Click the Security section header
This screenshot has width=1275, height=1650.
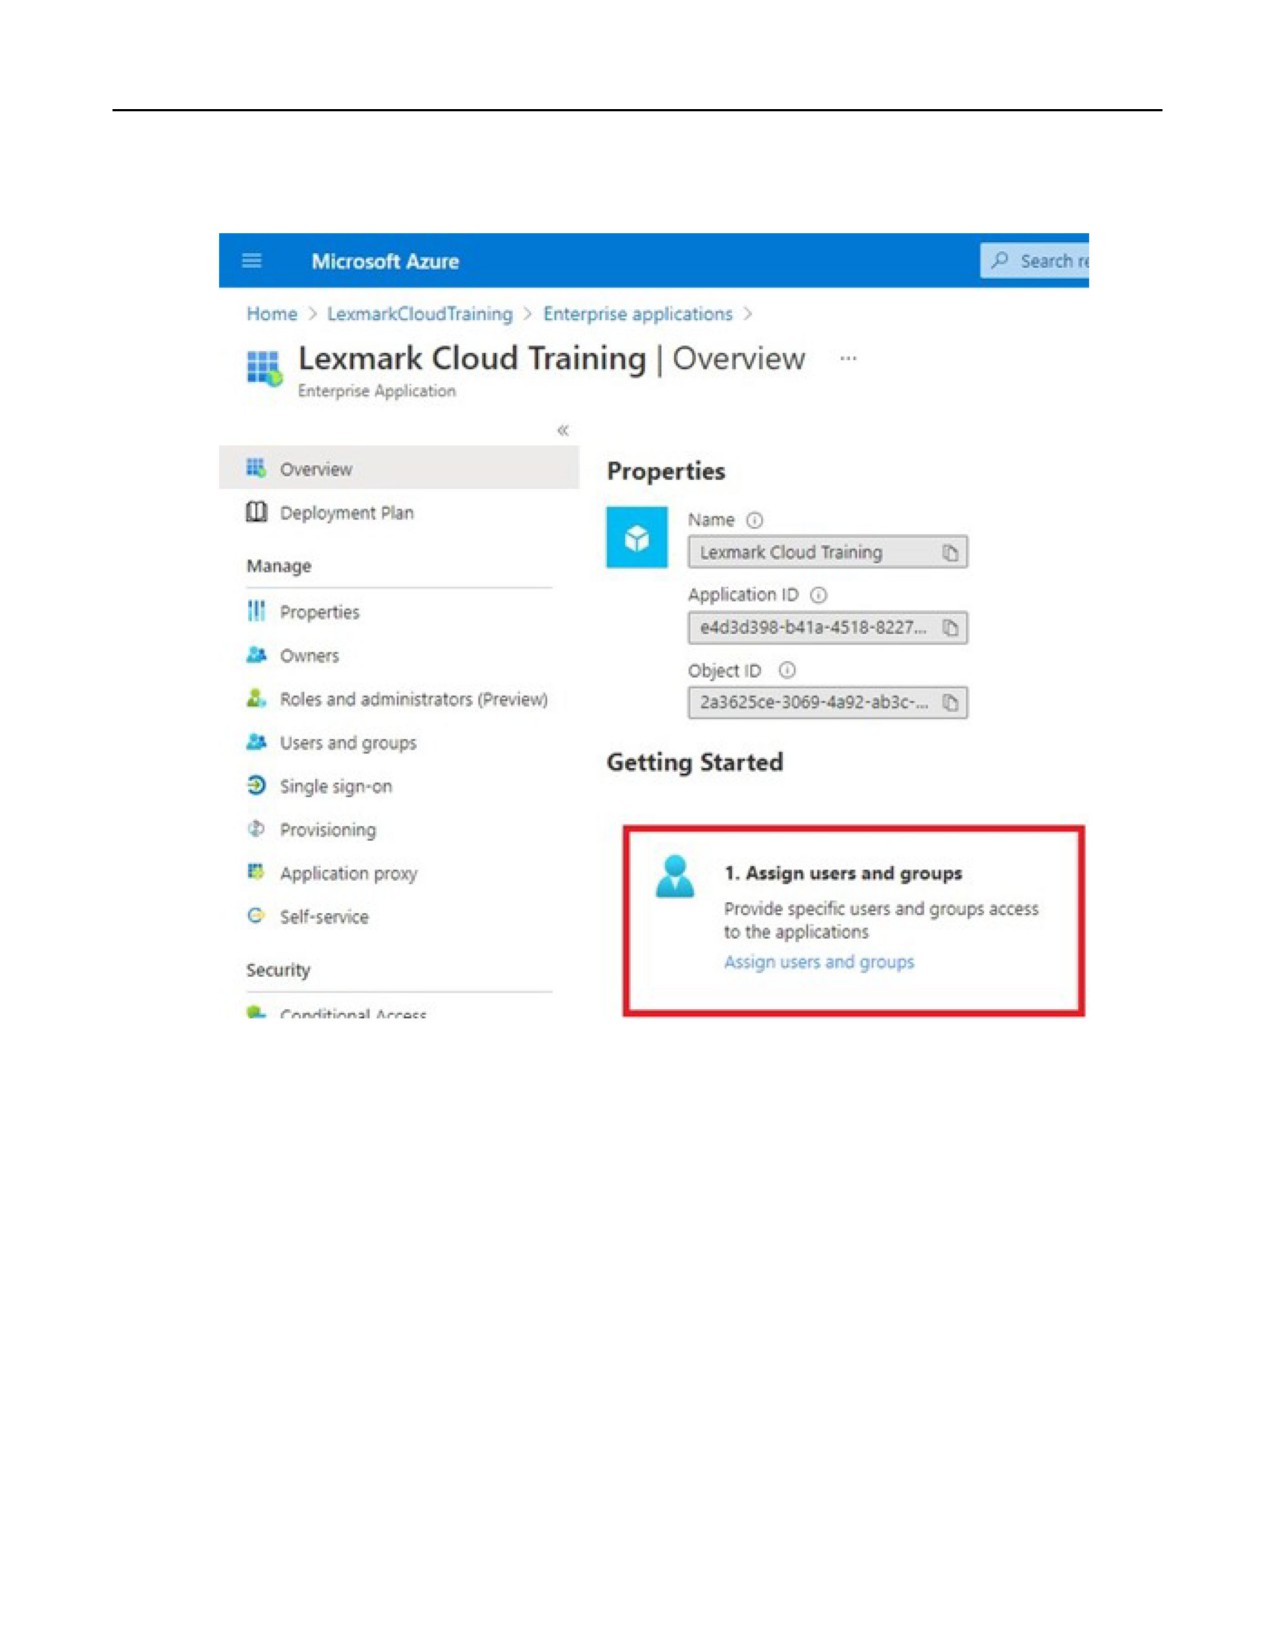(278, 970)
